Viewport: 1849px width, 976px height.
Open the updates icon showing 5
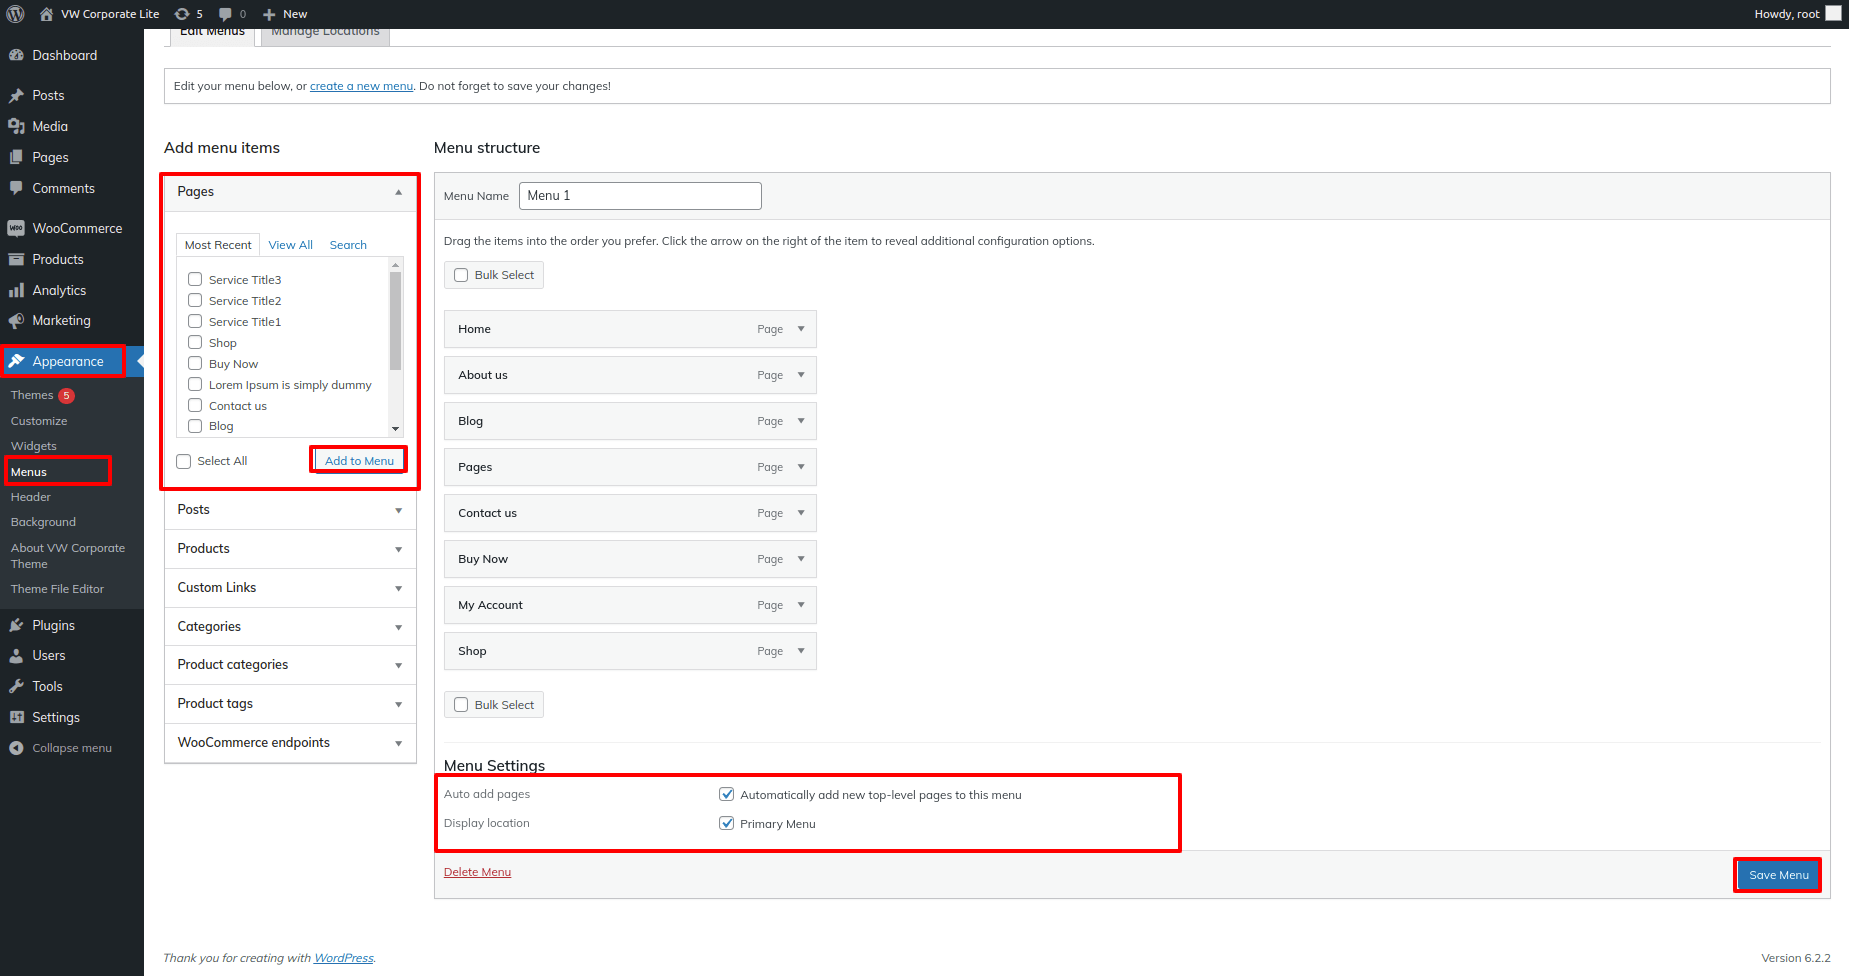[182, 14]
